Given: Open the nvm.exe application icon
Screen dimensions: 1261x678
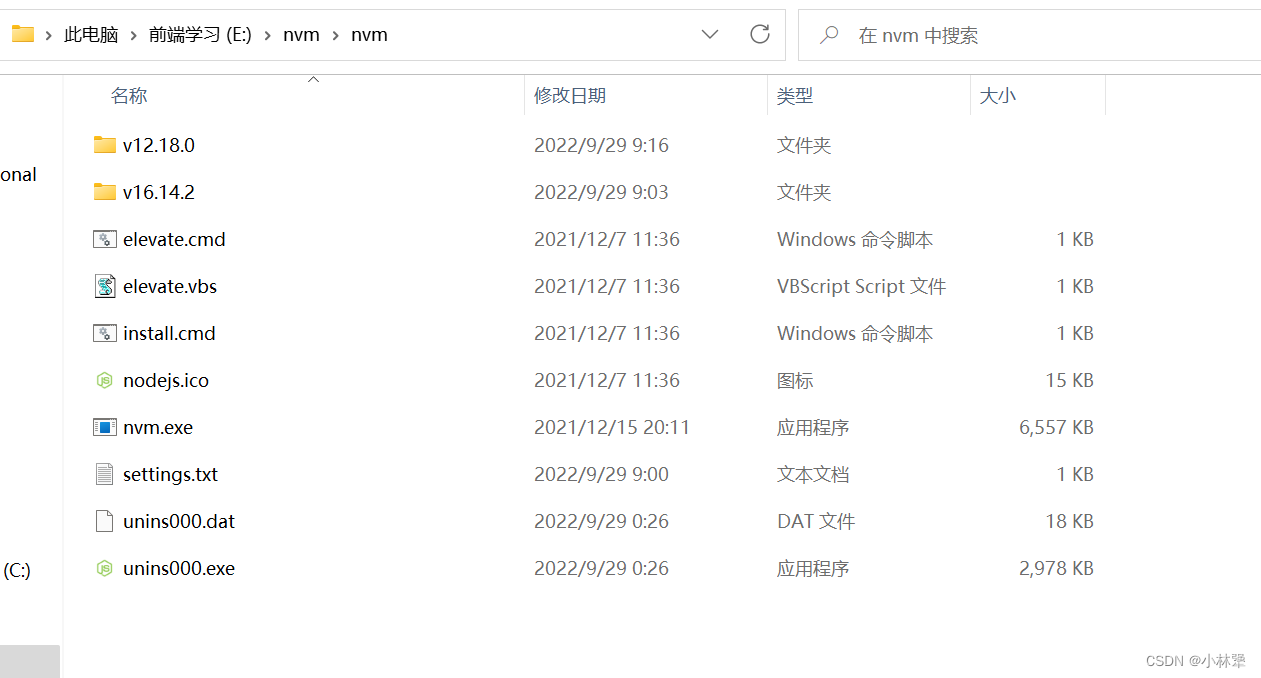Looking at the screenshot, I should pos(105,427).
